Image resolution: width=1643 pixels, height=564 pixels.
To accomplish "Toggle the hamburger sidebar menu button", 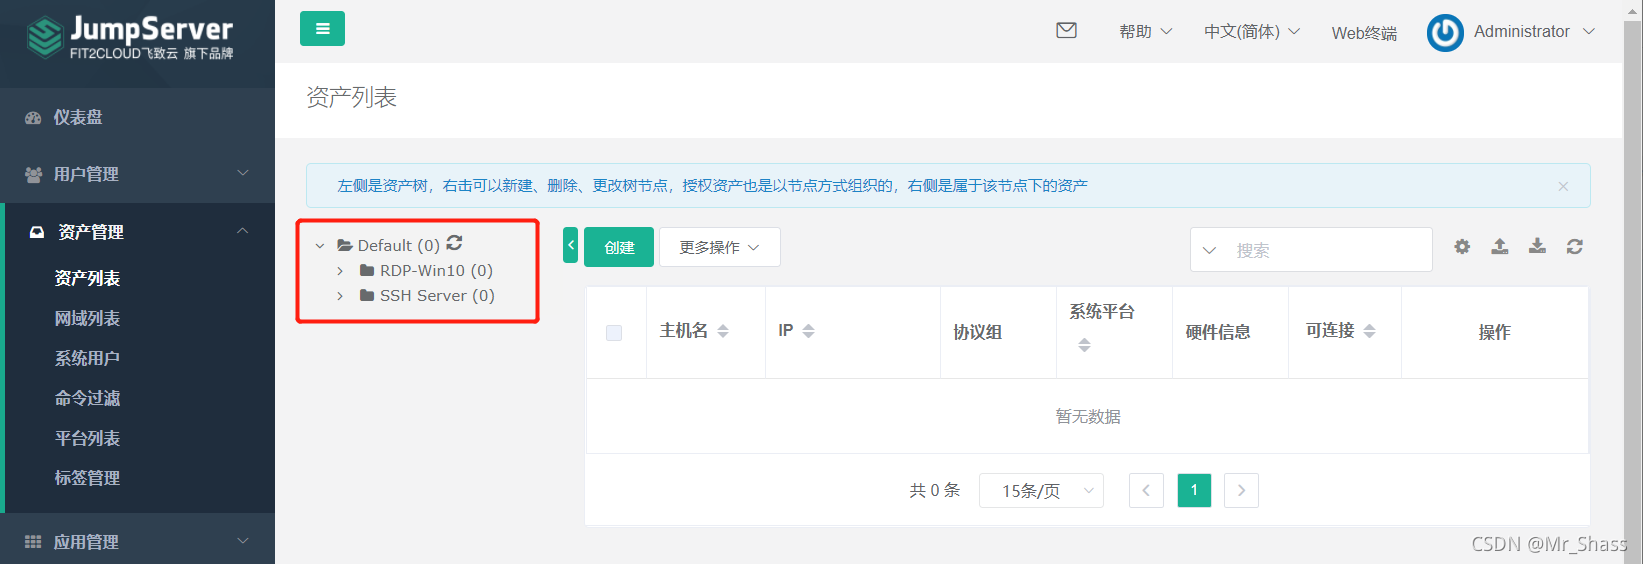I will (322, 29).
